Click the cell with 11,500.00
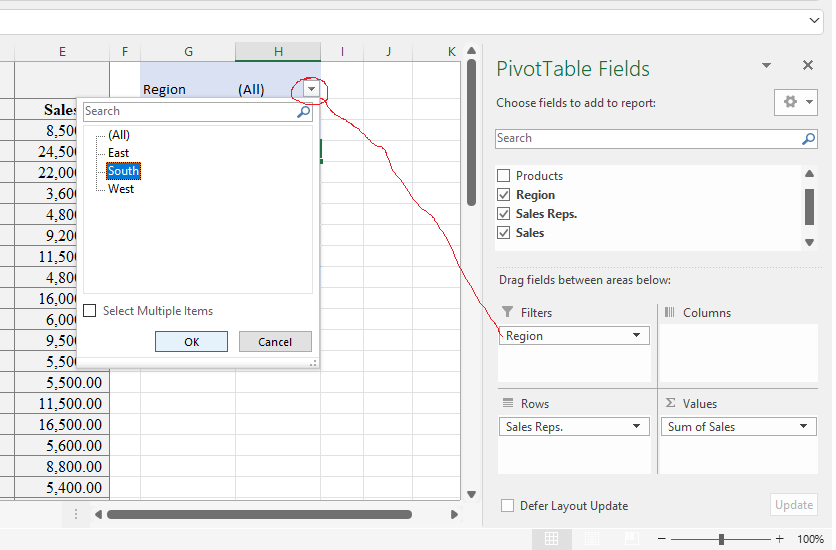 (x=62, y=403)
